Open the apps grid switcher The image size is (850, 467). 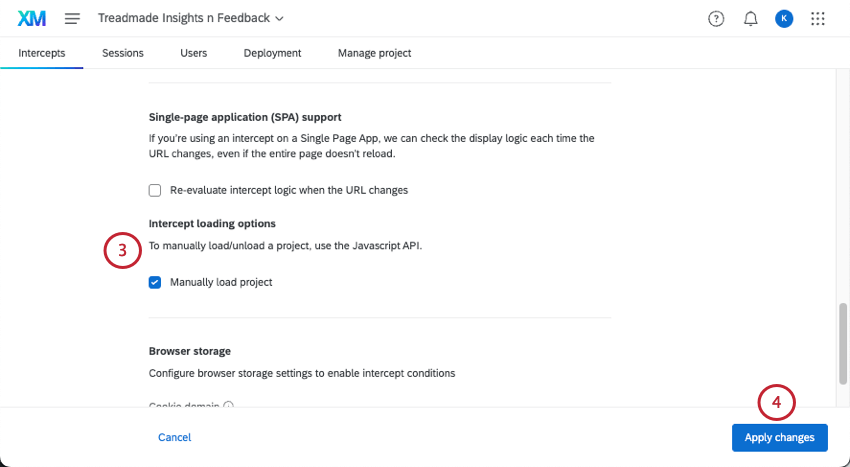tap(818, 18)
